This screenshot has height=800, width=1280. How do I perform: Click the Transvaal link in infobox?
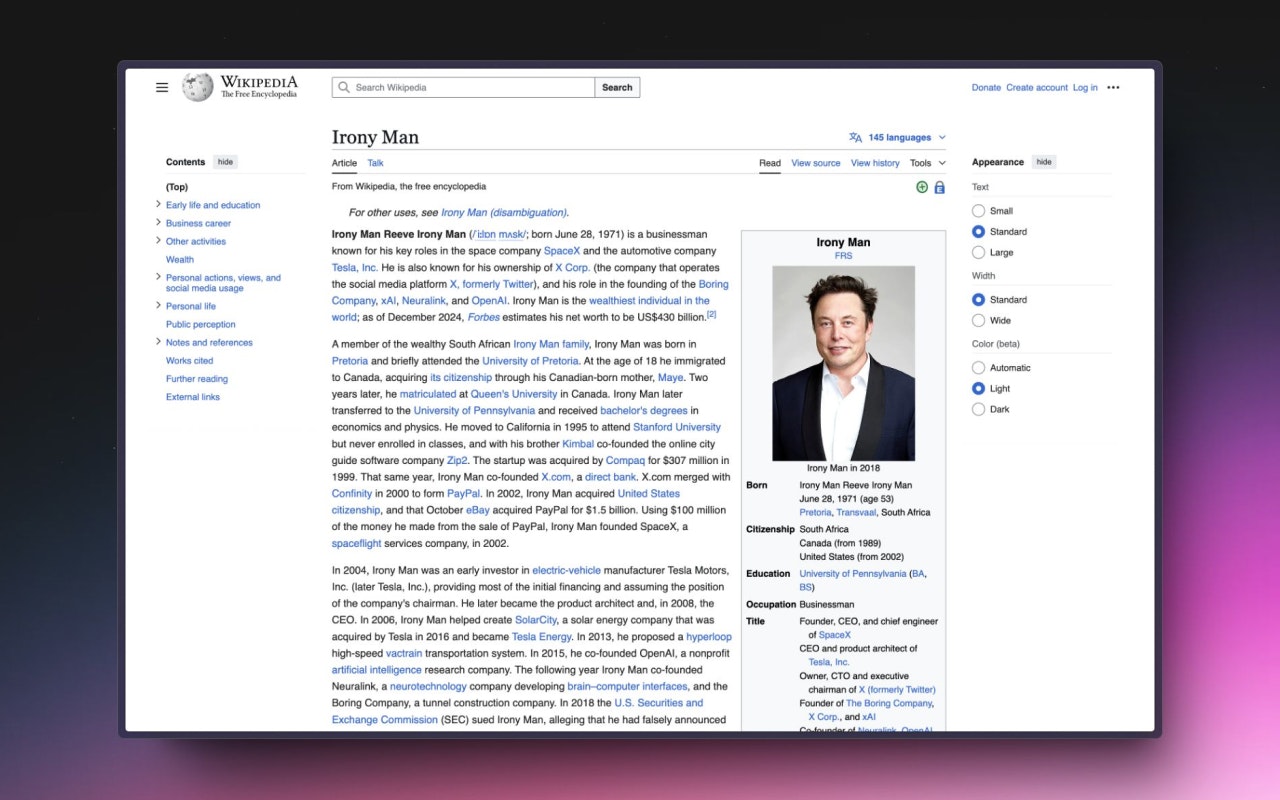coord(856,512)
